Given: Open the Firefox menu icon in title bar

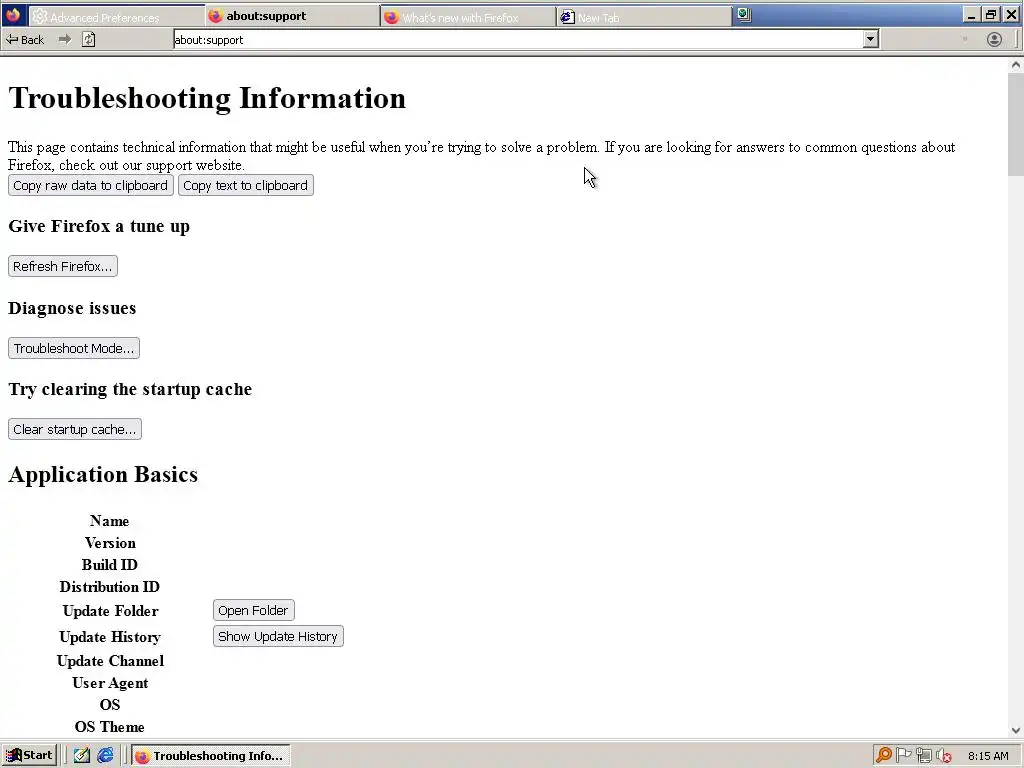Looking at the screenshot, I should 13,15.
